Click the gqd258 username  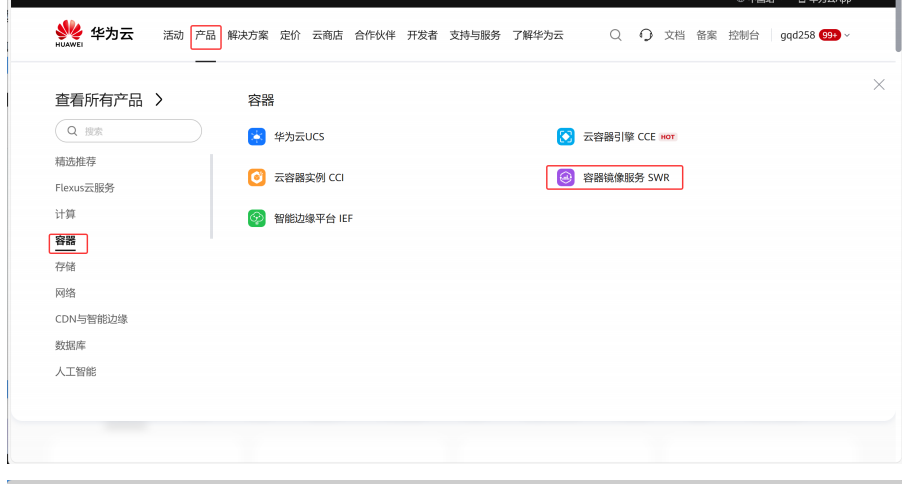[x=797, y=35]
